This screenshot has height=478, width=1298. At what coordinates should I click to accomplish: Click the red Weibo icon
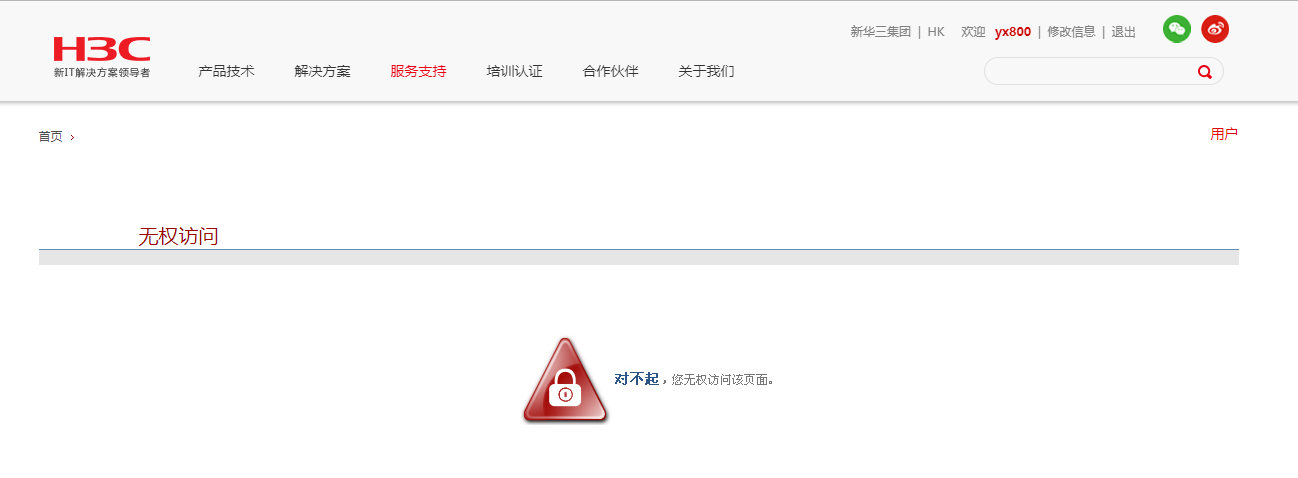point(1215,29)
